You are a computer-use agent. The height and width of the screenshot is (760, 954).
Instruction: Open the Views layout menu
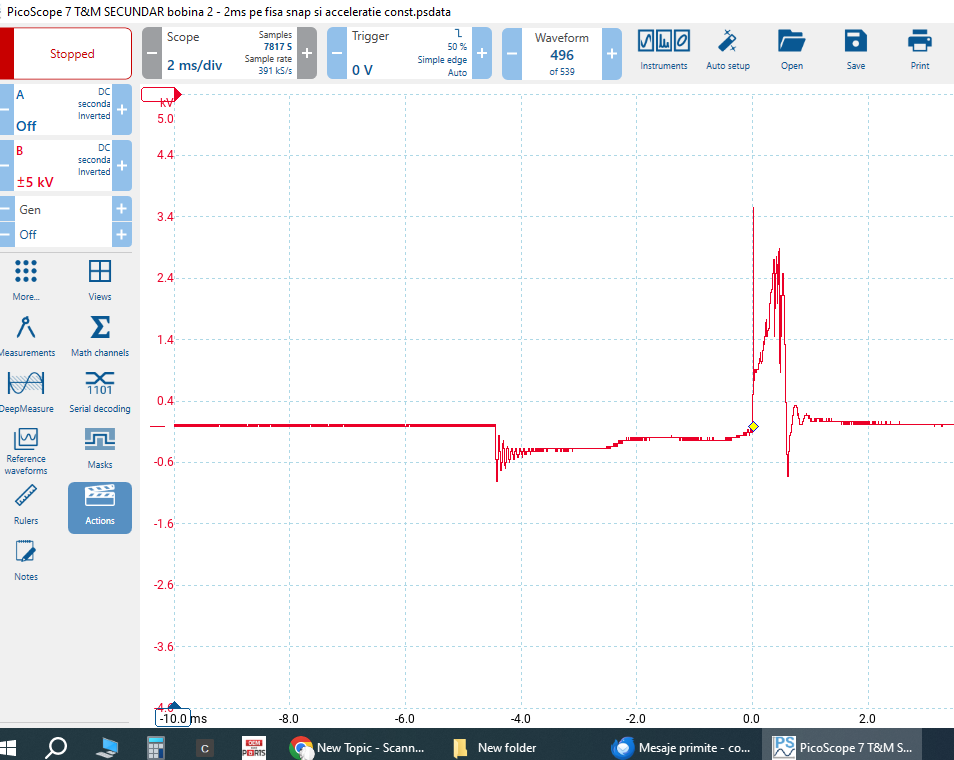point(99,279)
